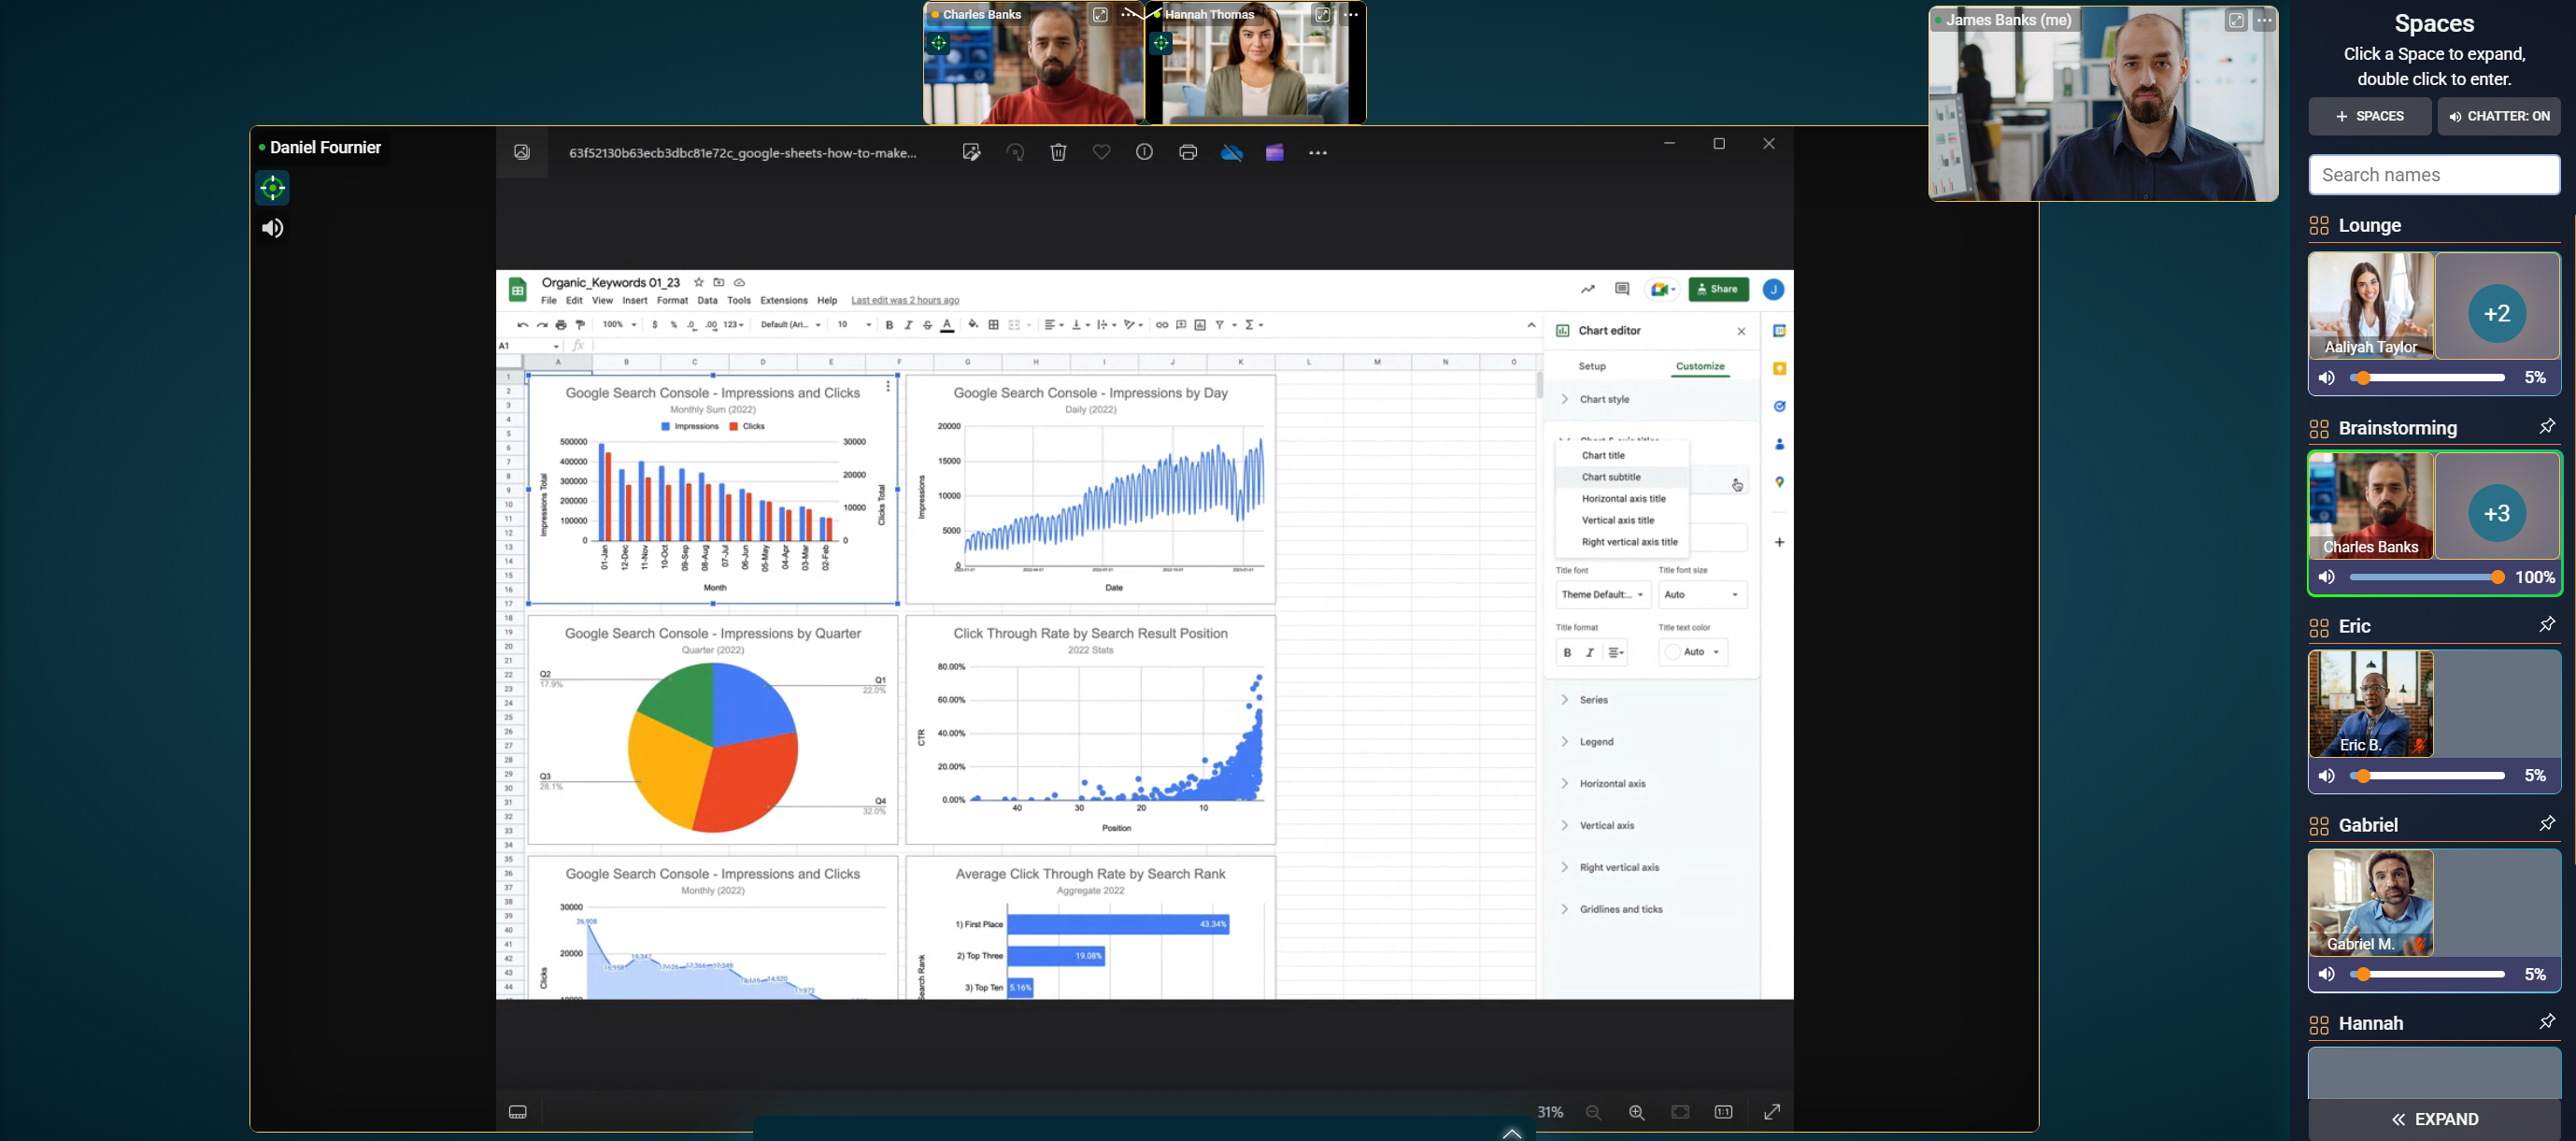This screenshot has height=1141, width=2576.
Task: Click the delete trash icon in viewer toolbar
Action: coord(1058,152)
